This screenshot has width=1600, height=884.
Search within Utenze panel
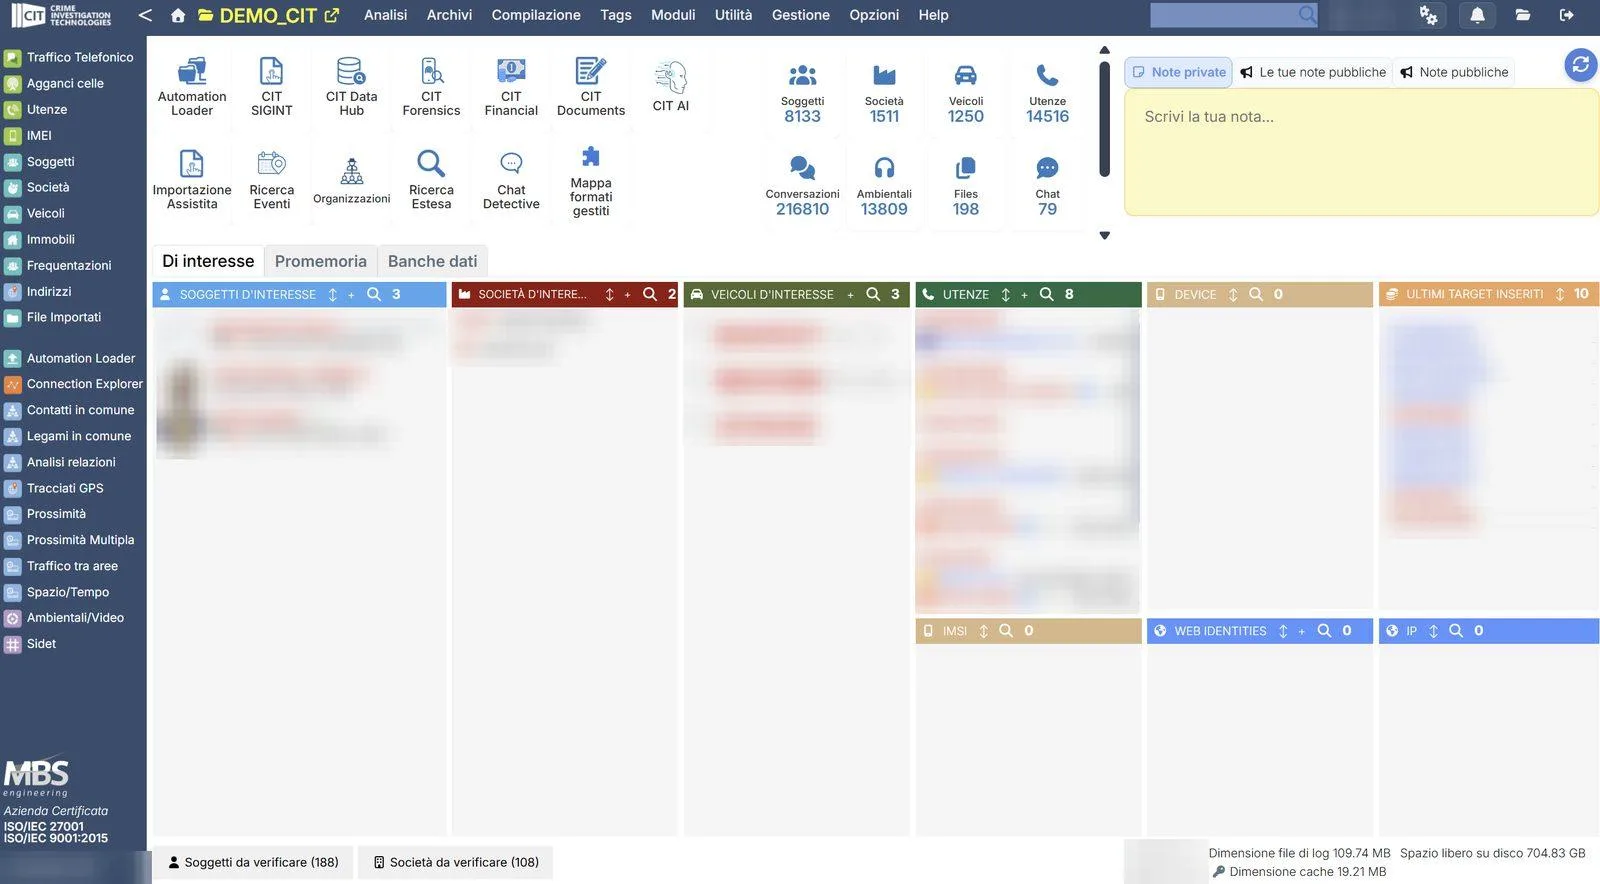pyautogui.click(x=1046, y=294)
